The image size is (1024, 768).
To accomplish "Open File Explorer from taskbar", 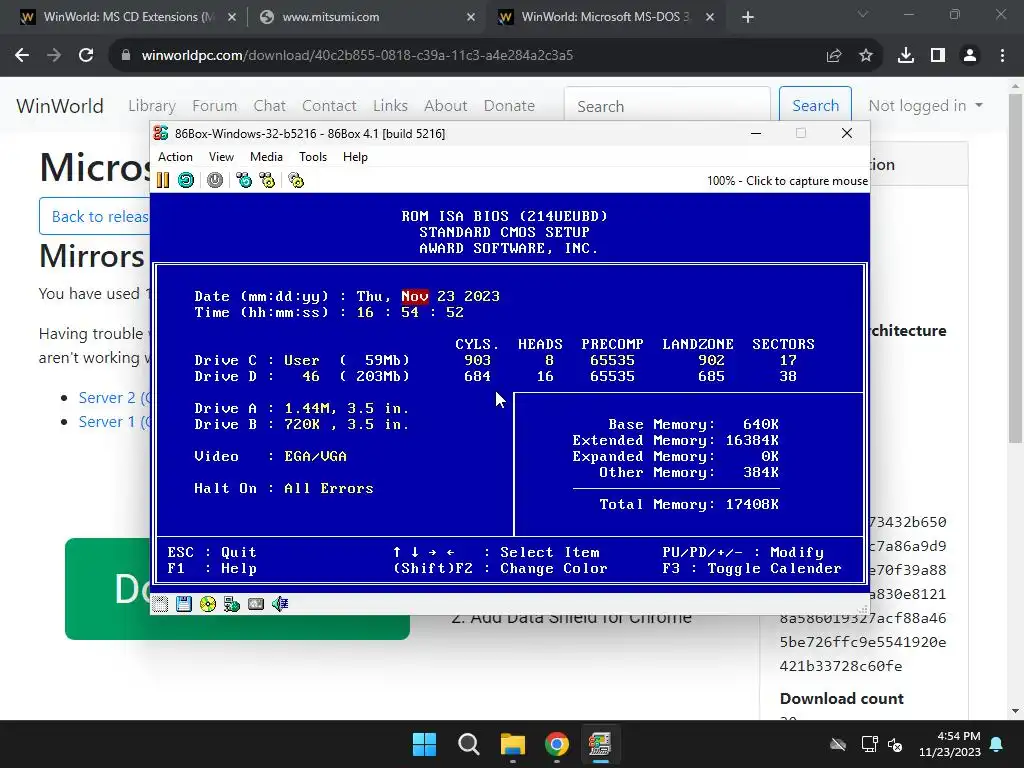I will (x=513, y=744).
